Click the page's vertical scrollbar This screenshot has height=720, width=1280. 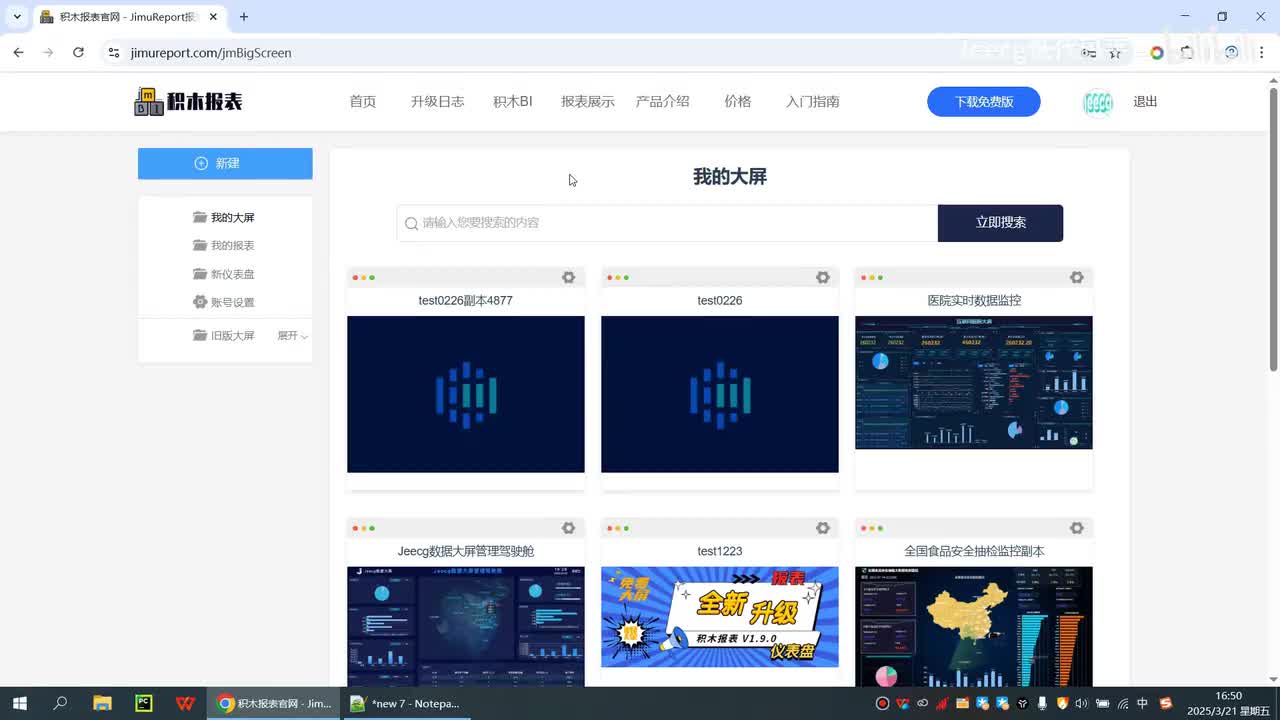(1273, 230)
